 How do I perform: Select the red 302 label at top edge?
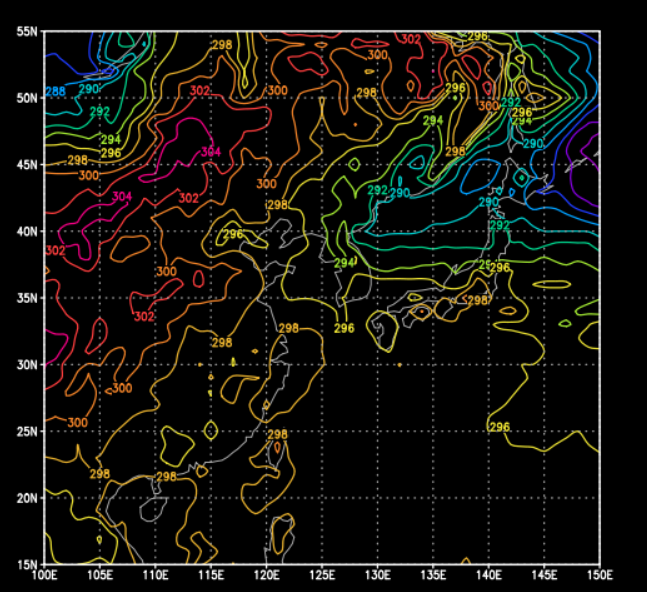(x=410, y=39)
